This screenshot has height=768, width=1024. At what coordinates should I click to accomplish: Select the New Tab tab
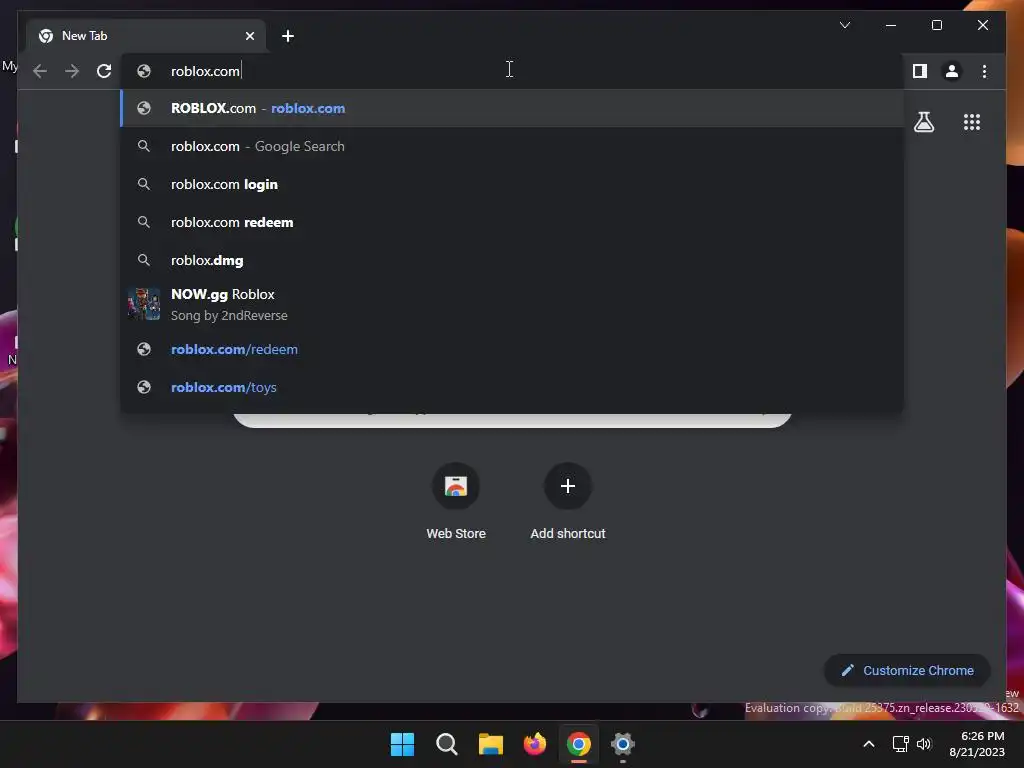point(146,36)
